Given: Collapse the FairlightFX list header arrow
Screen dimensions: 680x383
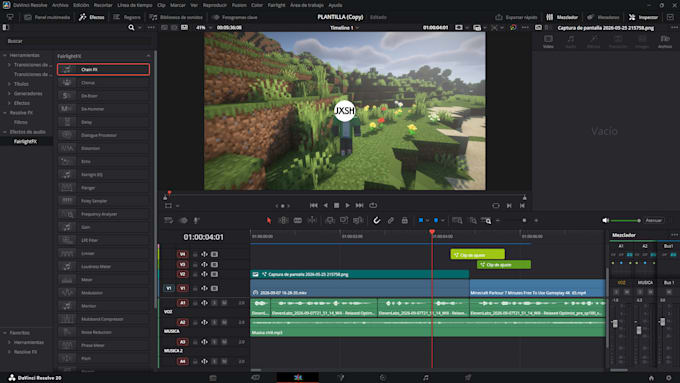Looking at the screenshot, I should (x=148, y=56).
